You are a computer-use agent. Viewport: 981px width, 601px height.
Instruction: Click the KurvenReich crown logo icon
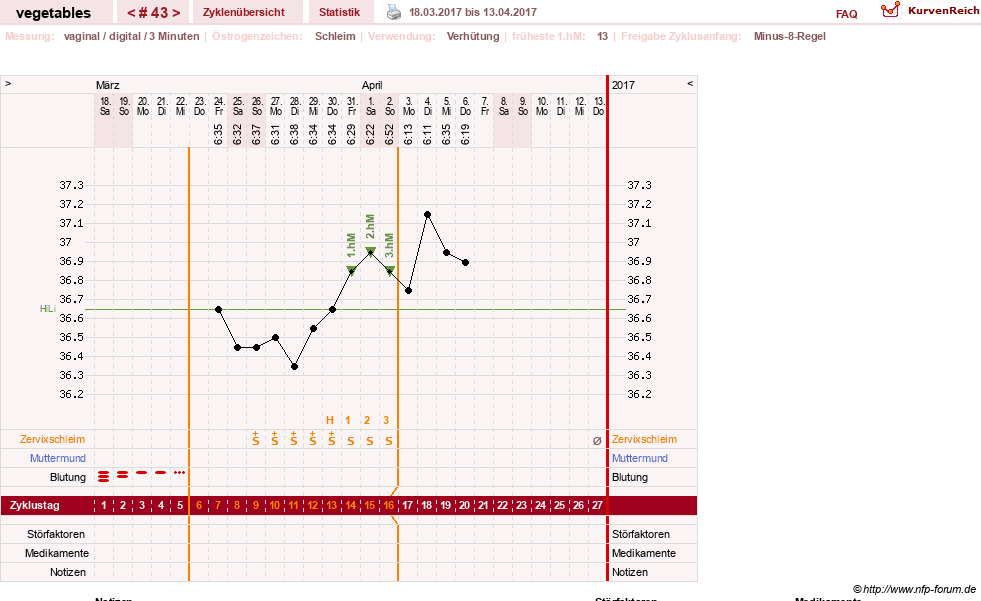click(x=890, y=10)
